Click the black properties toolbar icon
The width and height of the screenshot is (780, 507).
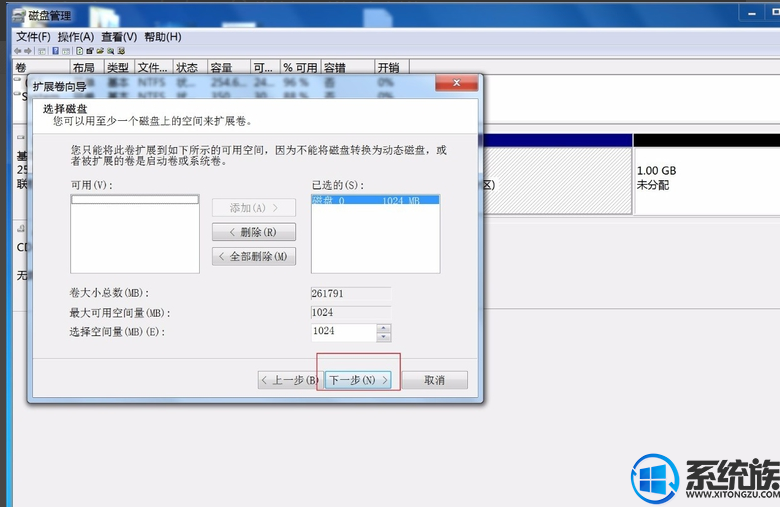tap(90, 51)
